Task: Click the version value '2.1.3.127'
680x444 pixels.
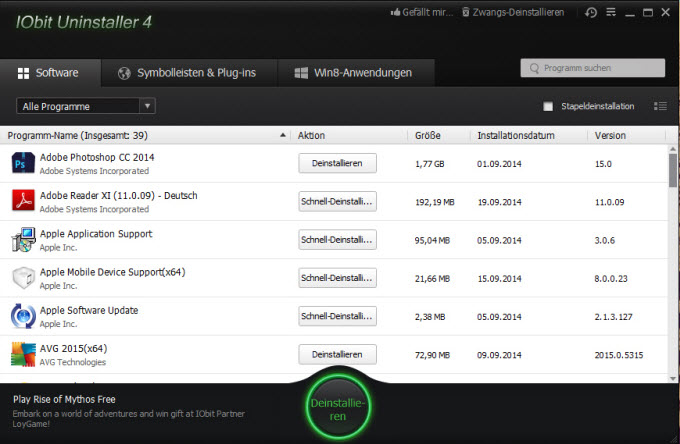Action: pyautogui.click(x=613, y=317)
